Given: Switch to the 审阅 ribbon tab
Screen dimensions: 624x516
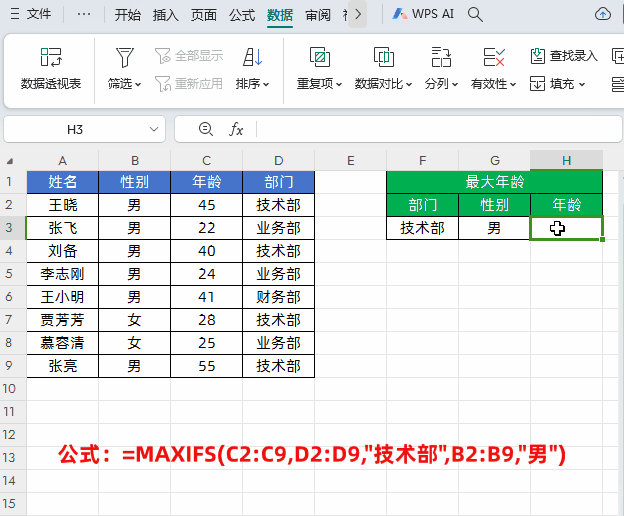Looking at the screenshot, I should pyautogui.click(x=318, y=15).
